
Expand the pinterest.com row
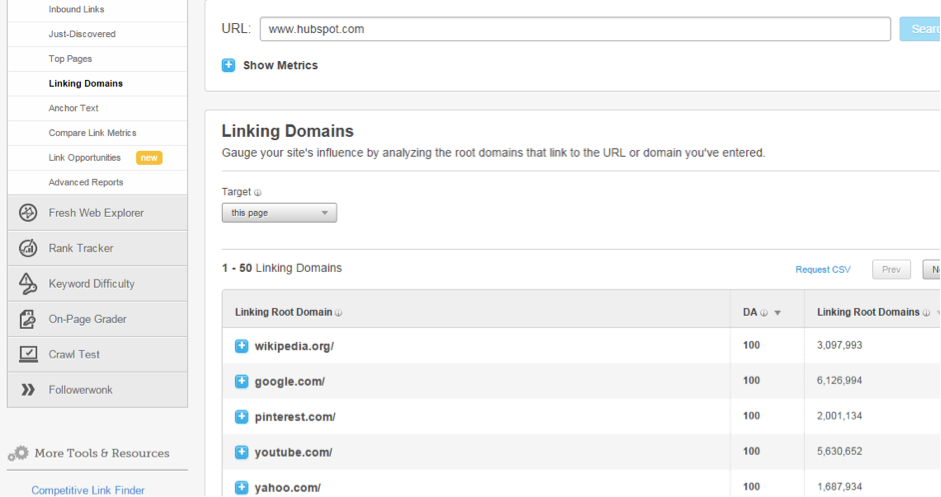[x=241, y=417]
